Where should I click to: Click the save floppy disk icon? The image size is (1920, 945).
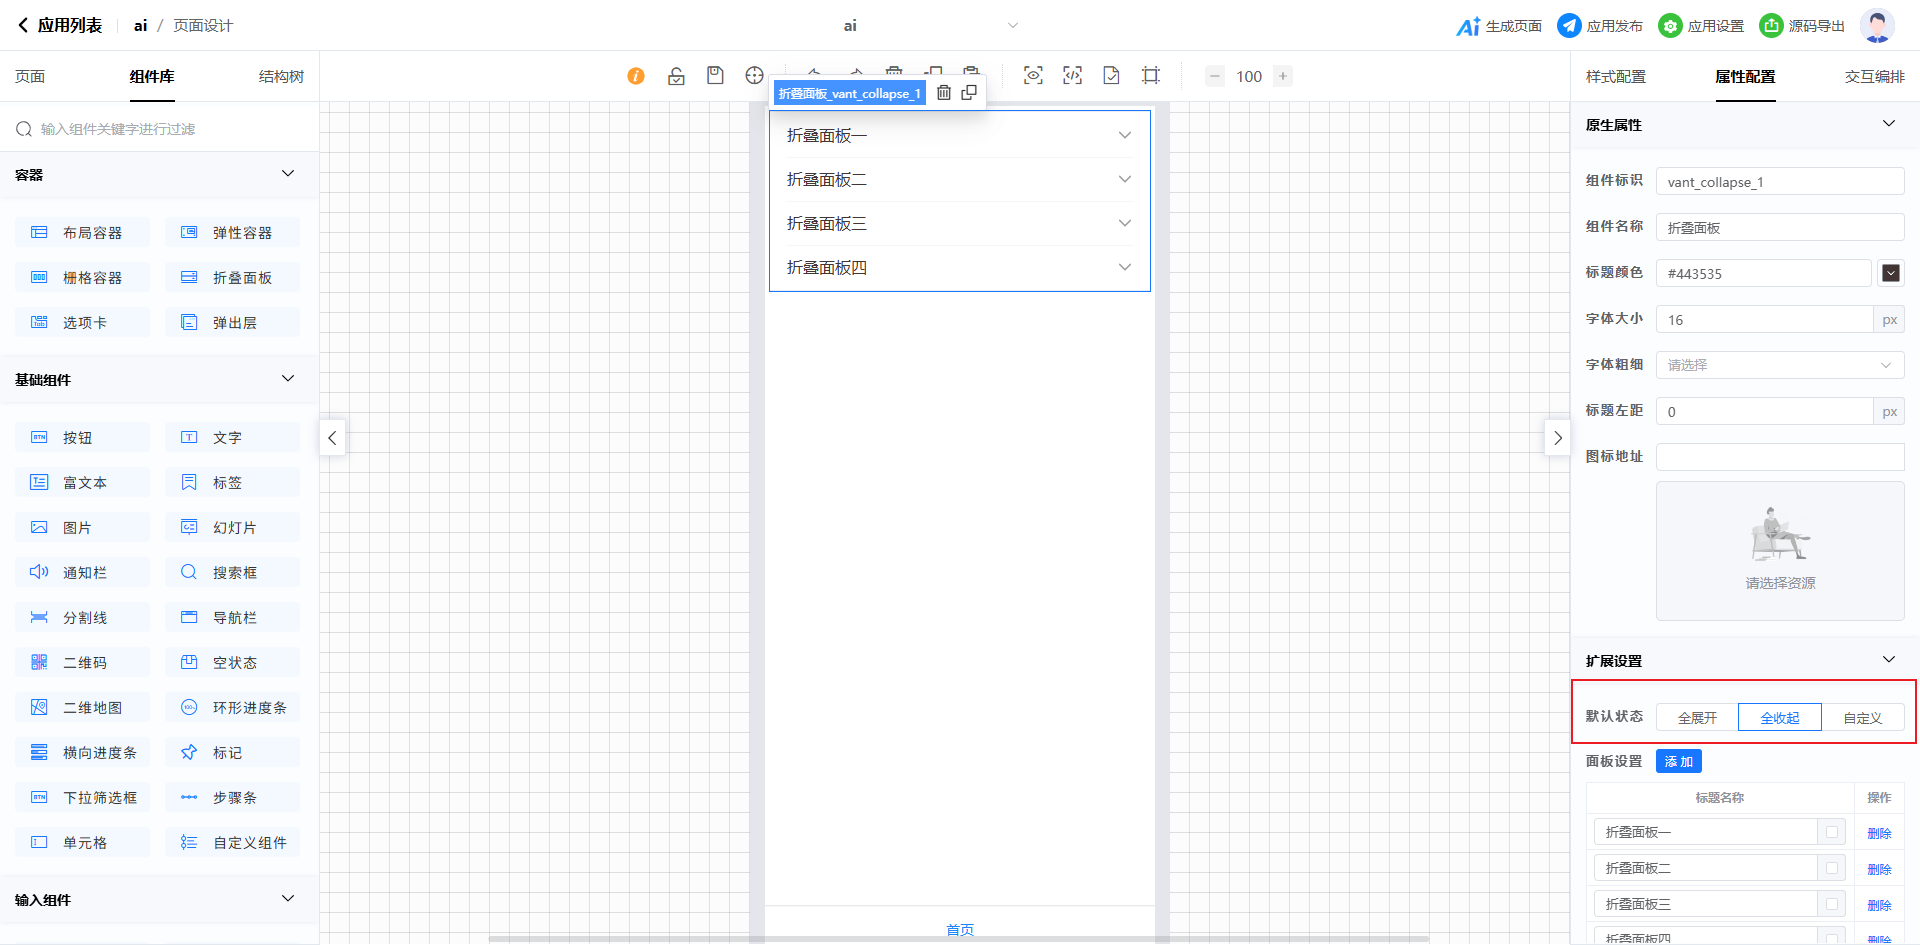click(715, 76)
